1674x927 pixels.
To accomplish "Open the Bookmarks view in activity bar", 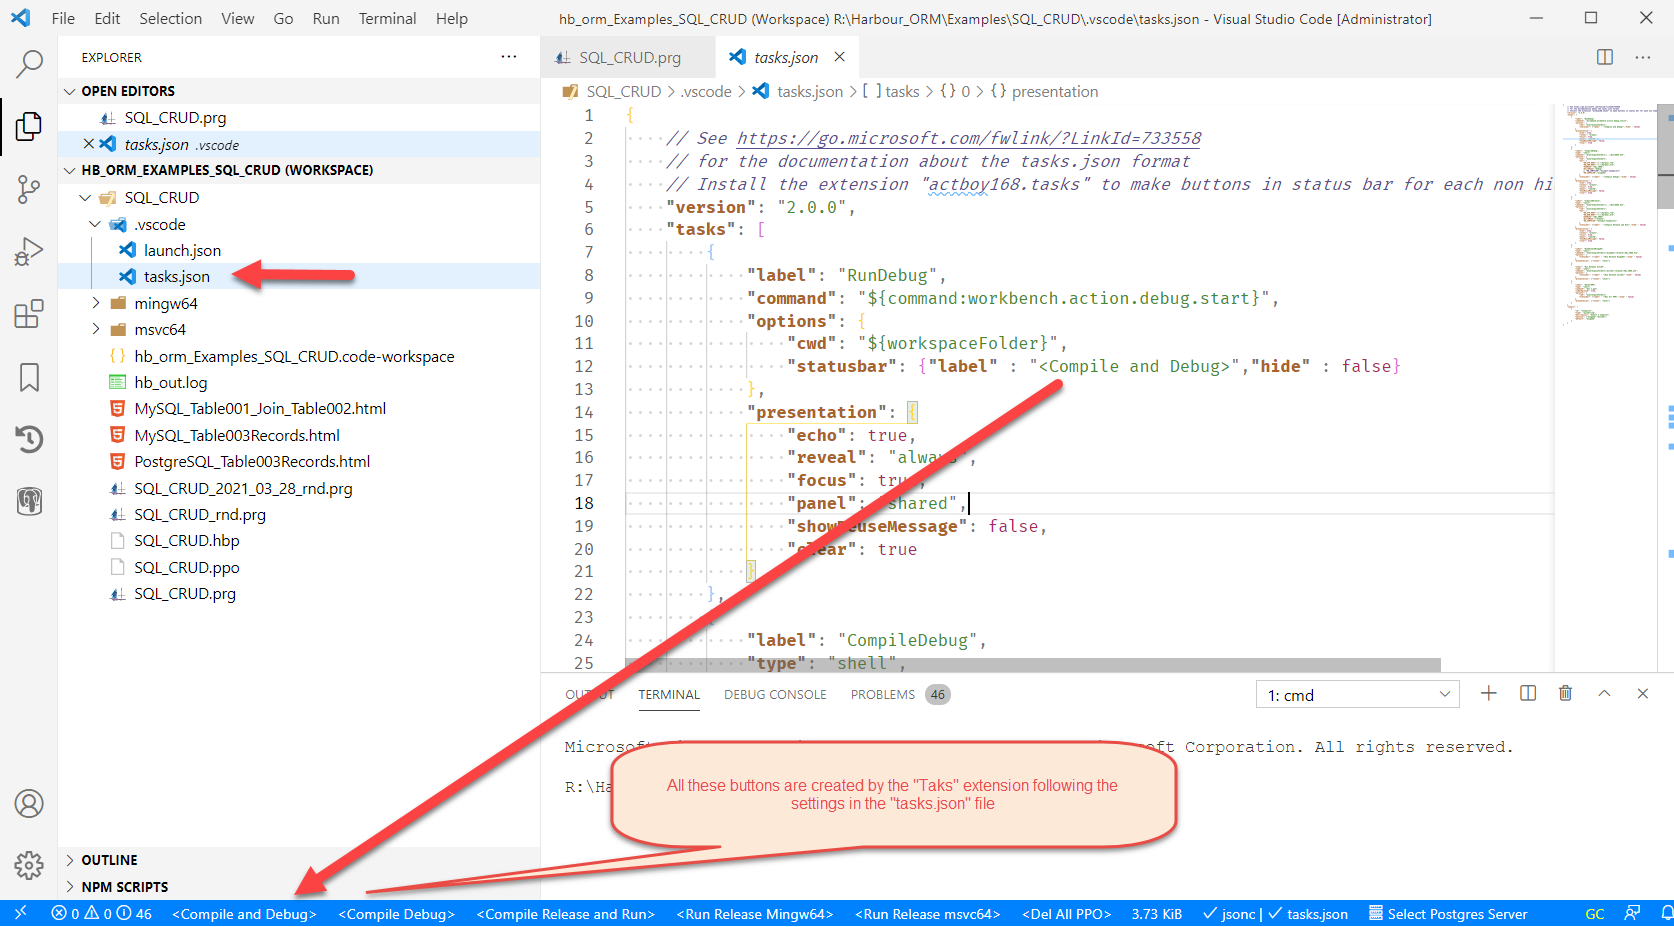I will pyautogui.click(x=29, y=377).
